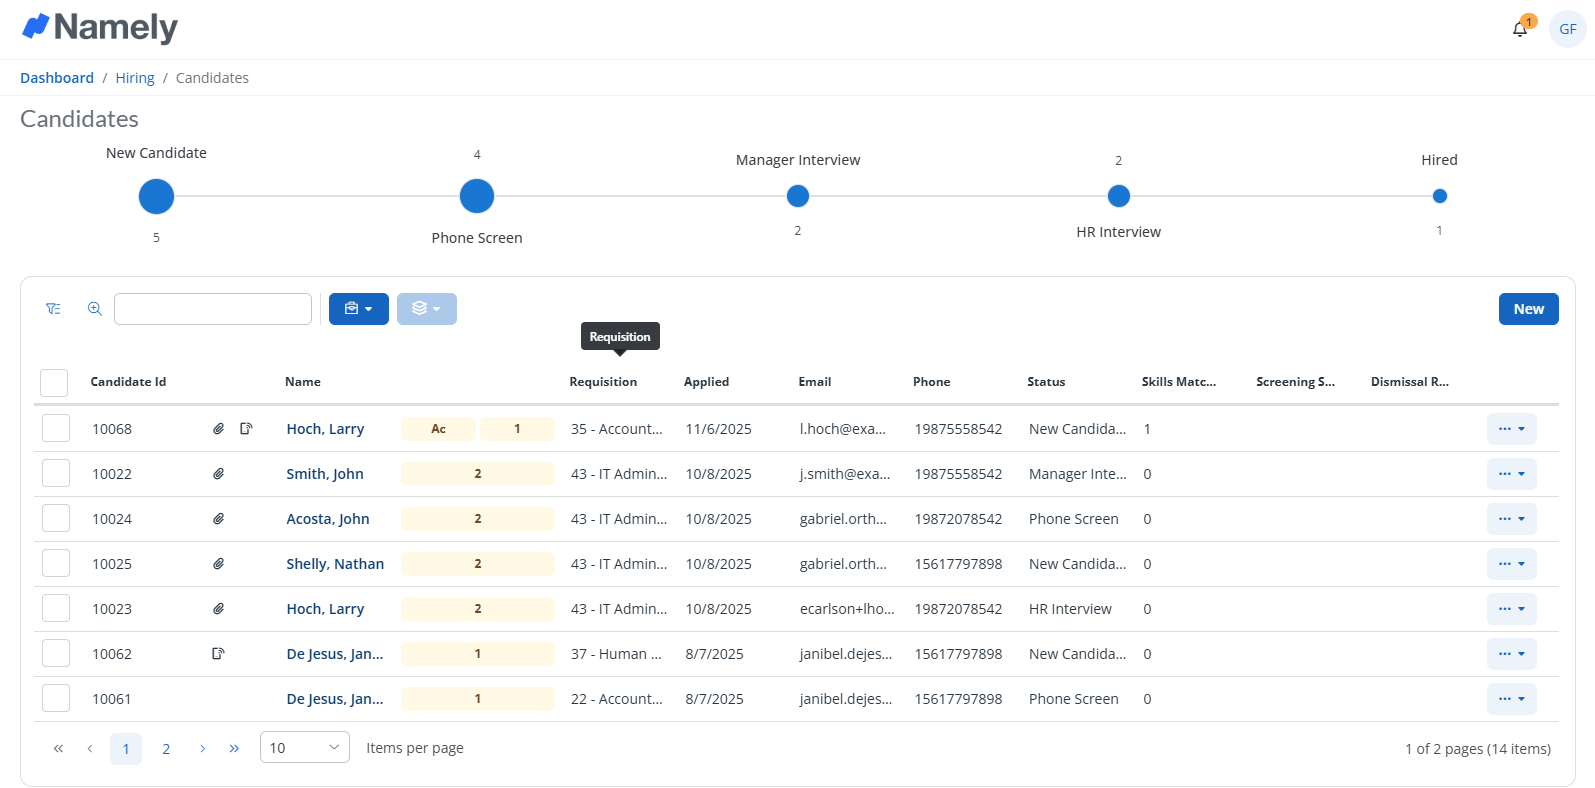Click the paperclip icon on Smith, John row
Image resolution: width=1595 pixels, height=788 pixels.
coord(218,474)
